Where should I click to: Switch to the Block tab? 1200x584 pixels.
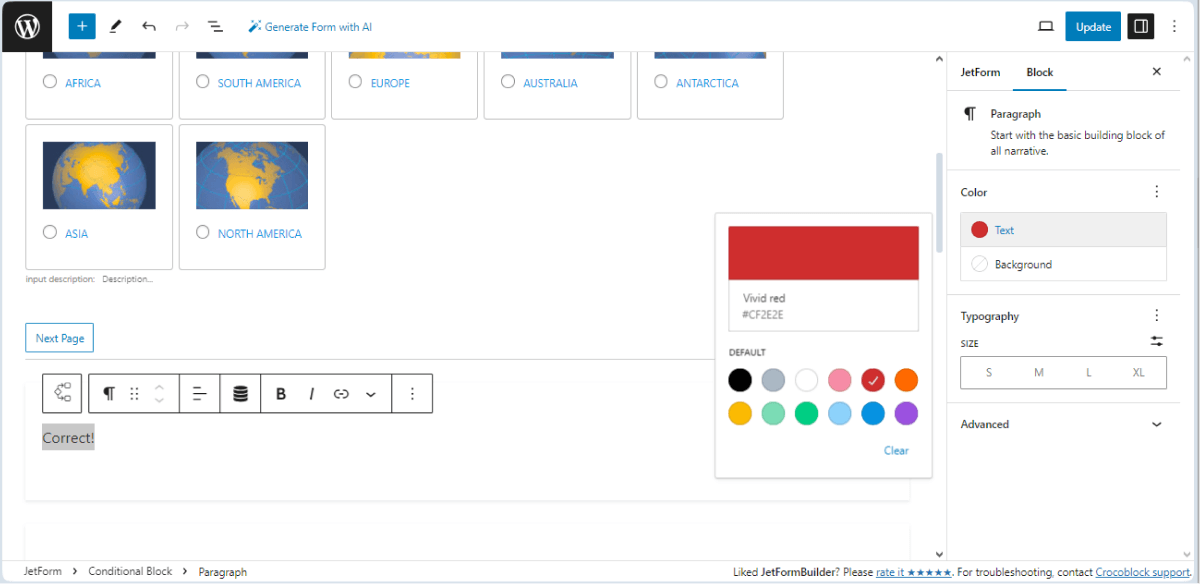point(1040,72)
